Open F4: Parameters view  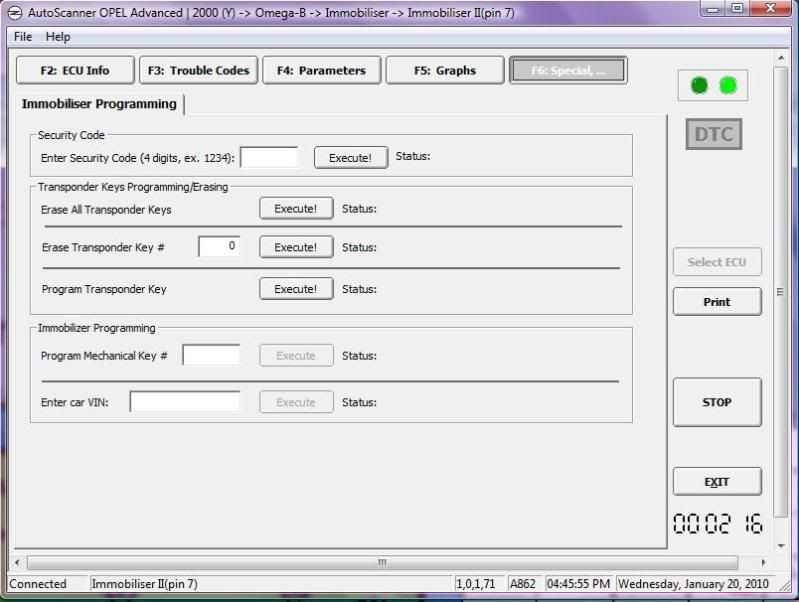[x=322, y=70]
